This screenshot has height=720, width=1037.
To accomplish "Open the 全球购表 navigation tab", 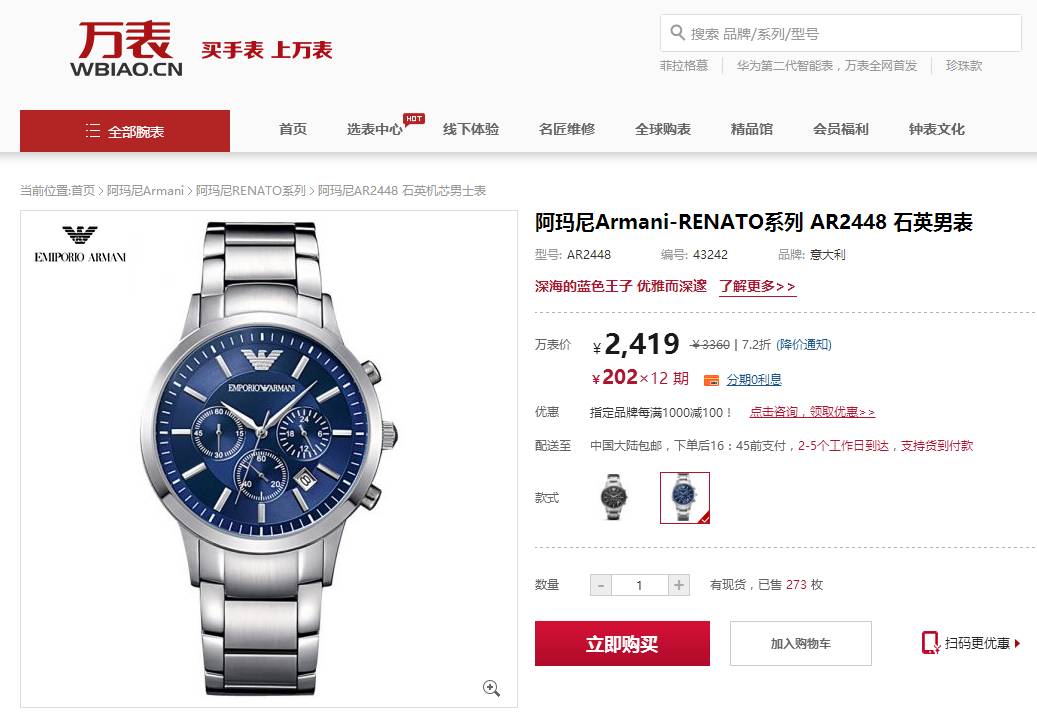I will [663, 129].
